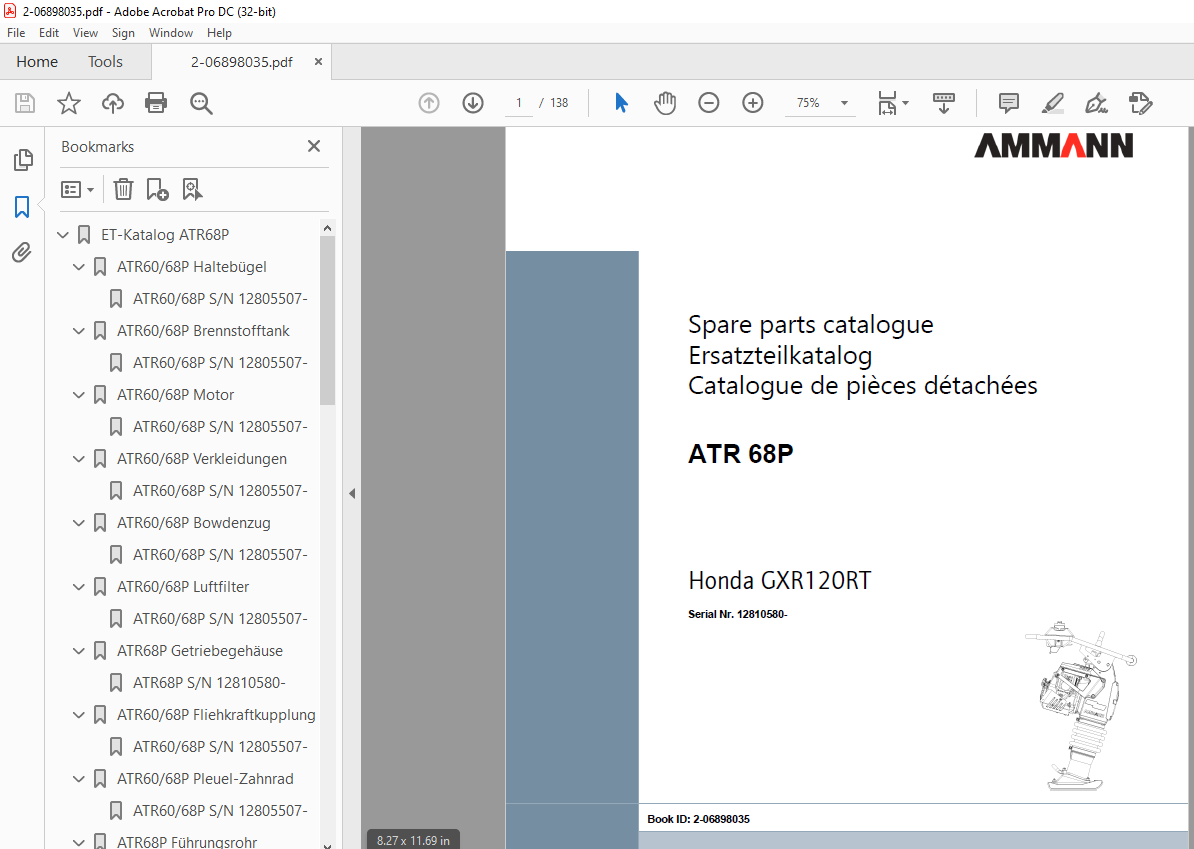Click the fit page scrolling icon
Screen dimensions: 1194x849
888,103
